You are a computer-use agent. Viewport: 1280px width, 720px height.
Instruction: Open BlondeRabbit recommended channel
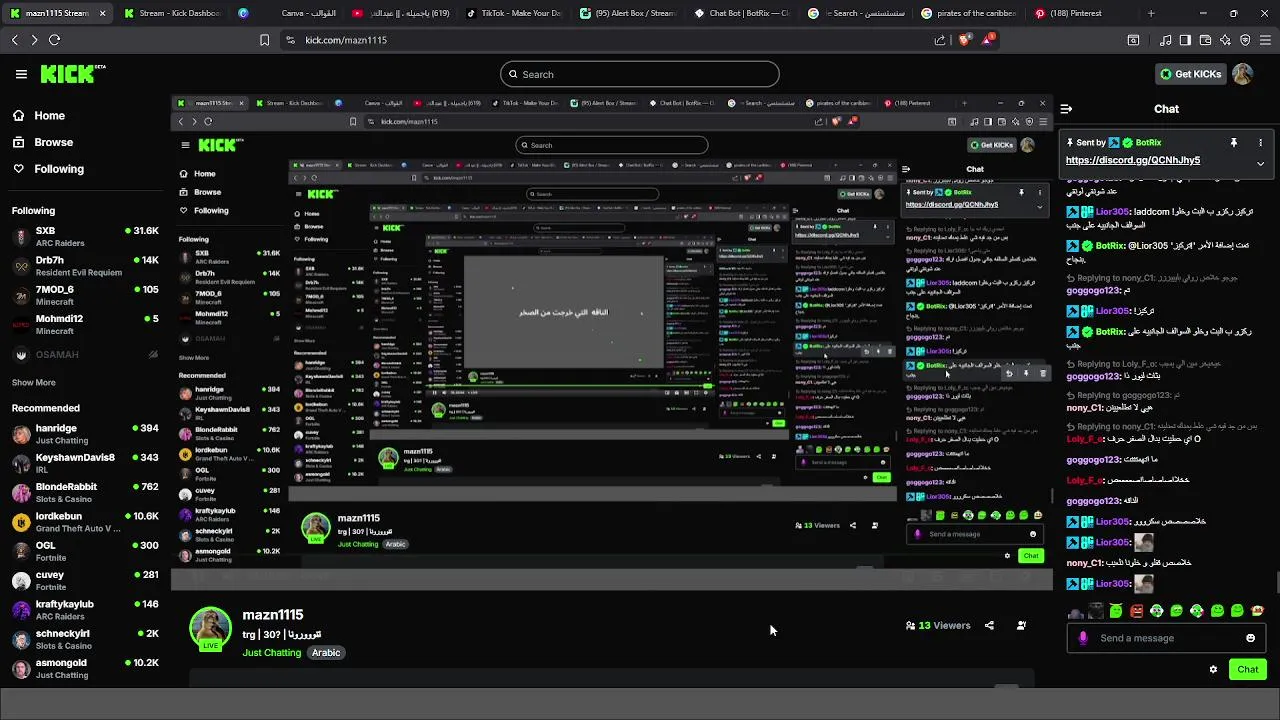[x=85, y=492]
